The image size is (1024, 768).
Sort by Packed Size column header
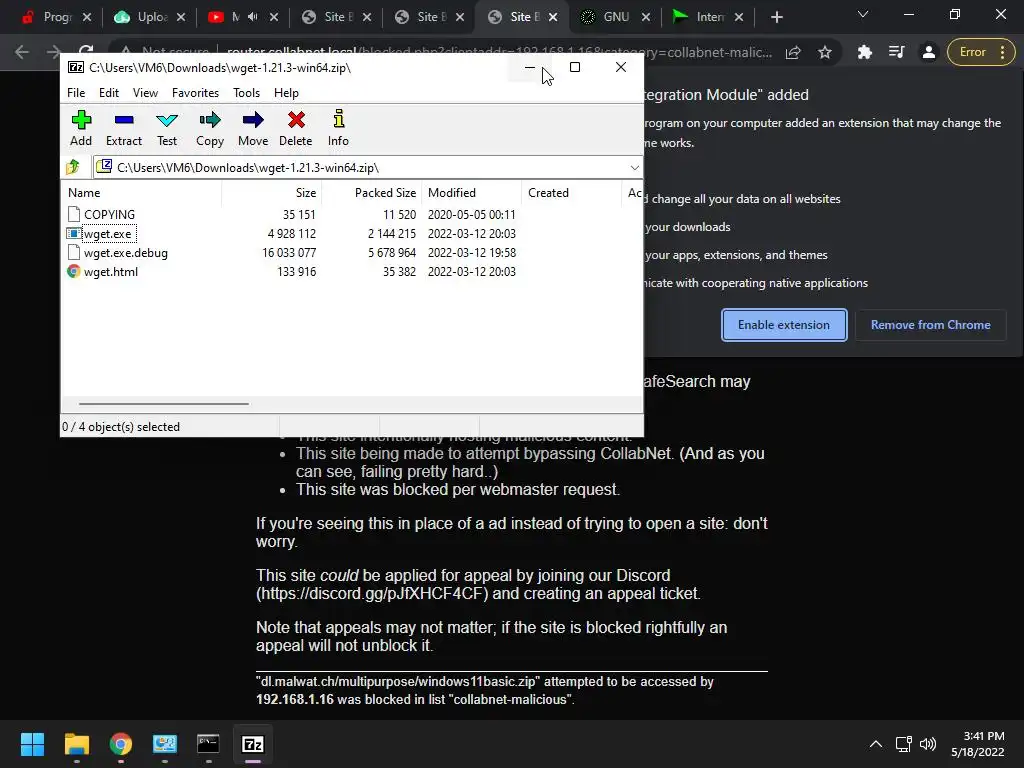372,193
